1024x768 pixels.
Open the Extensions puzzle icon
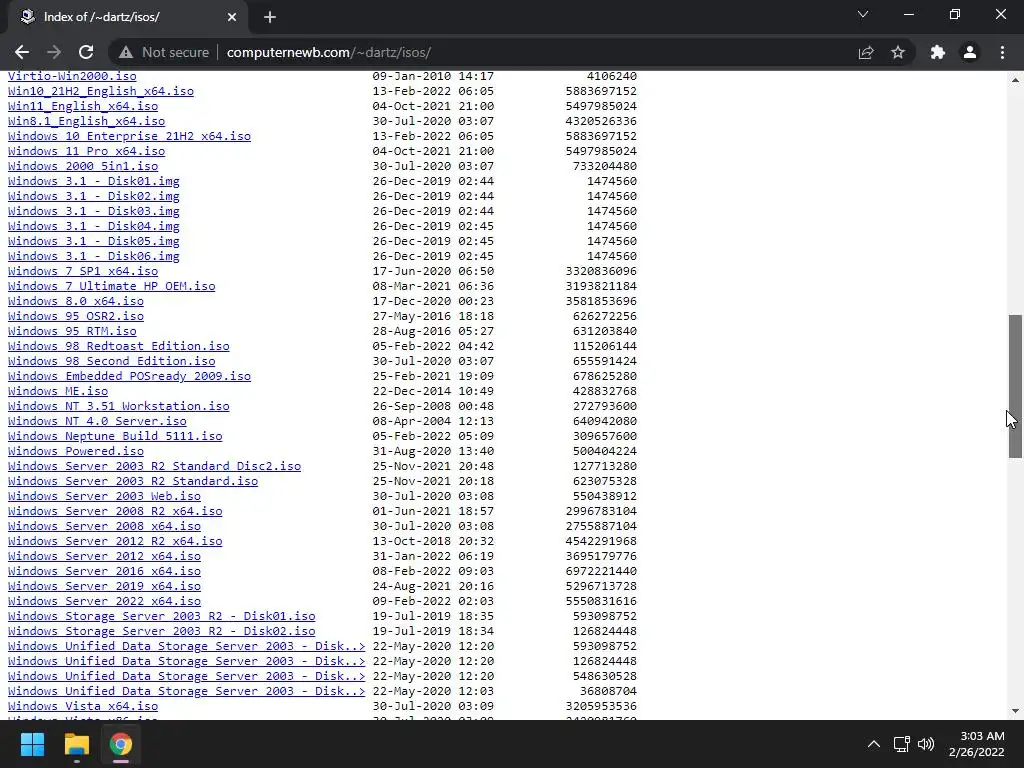pyautogui.click(x=938, y=52)
